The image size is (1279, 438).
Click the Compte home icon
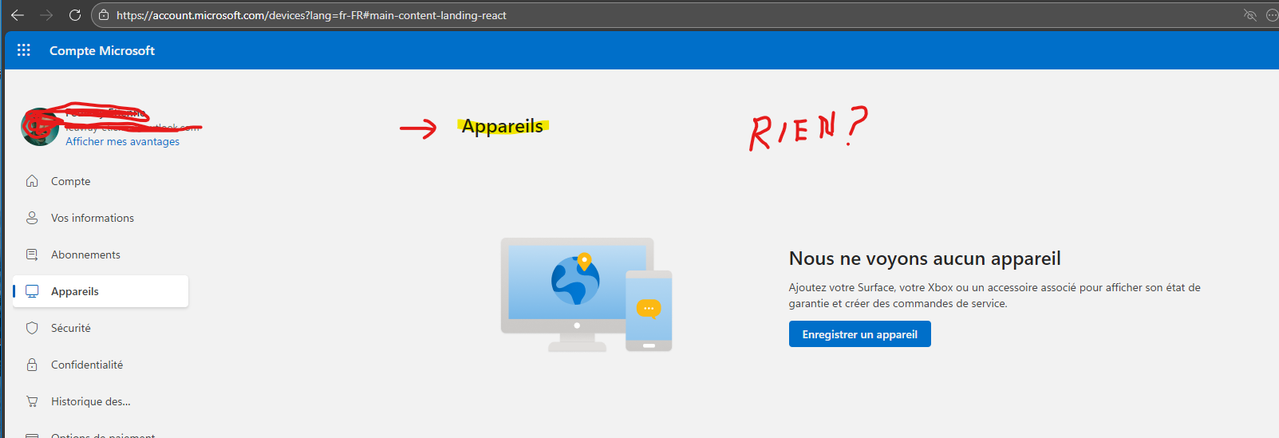[x=32, y=181]
